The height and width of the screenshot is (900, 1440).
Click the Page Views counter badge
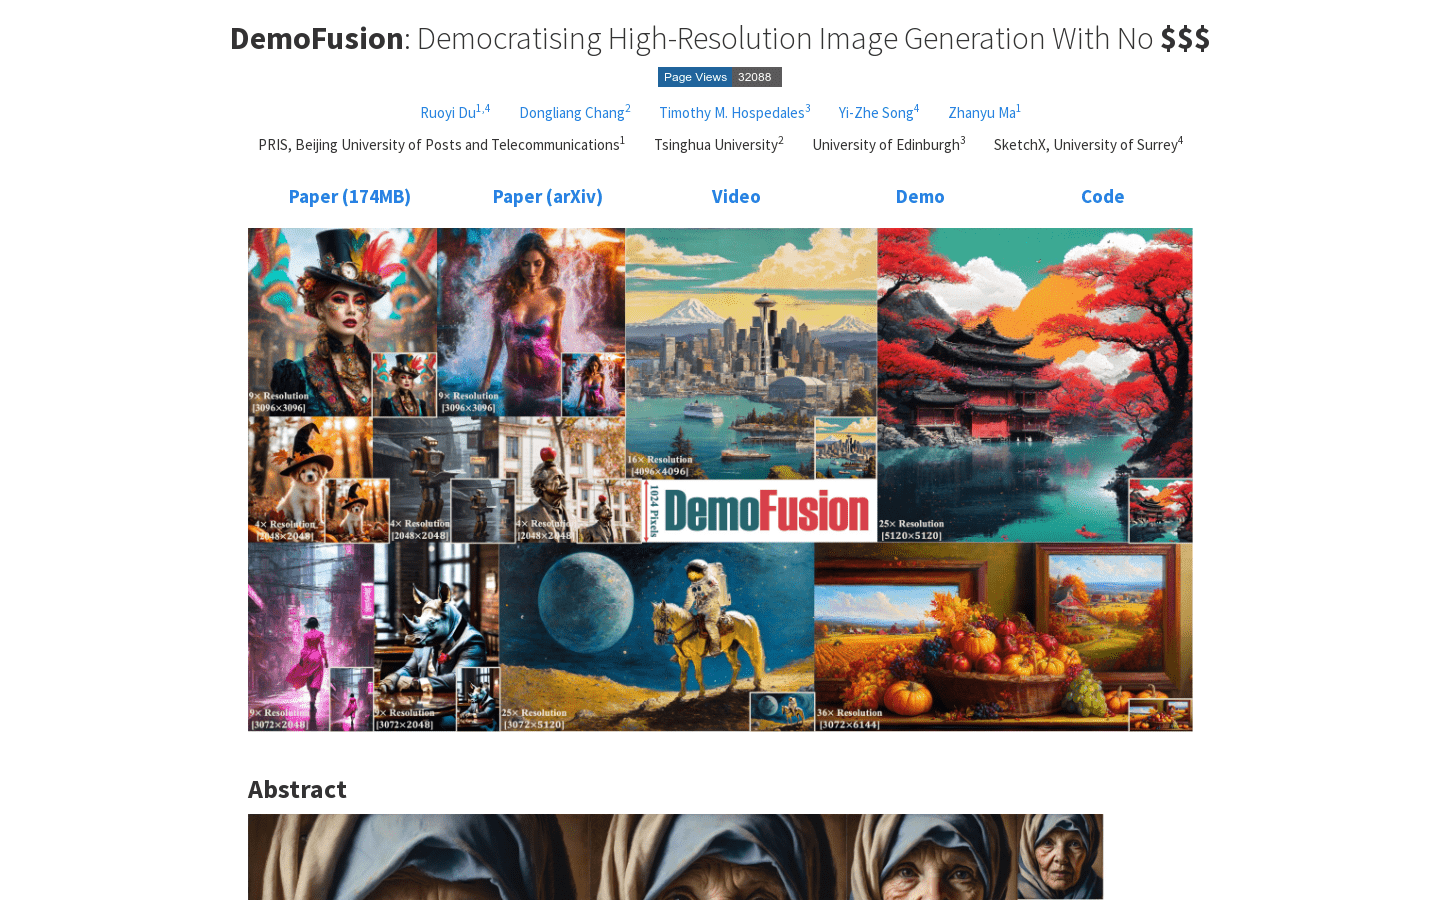click(x=719, y=77)
